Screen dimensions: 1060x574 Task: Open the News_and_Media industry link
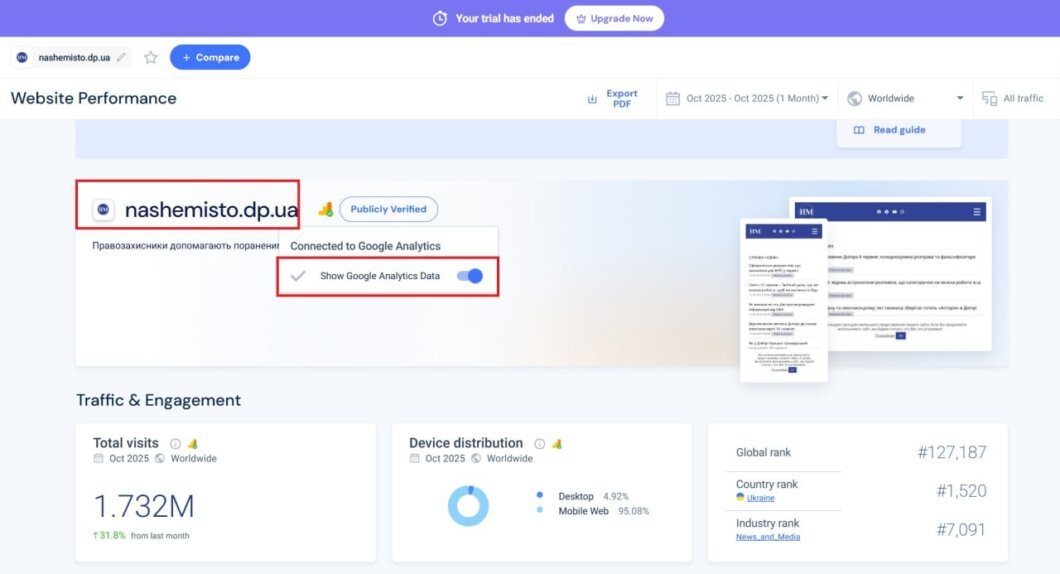point(768,537)
